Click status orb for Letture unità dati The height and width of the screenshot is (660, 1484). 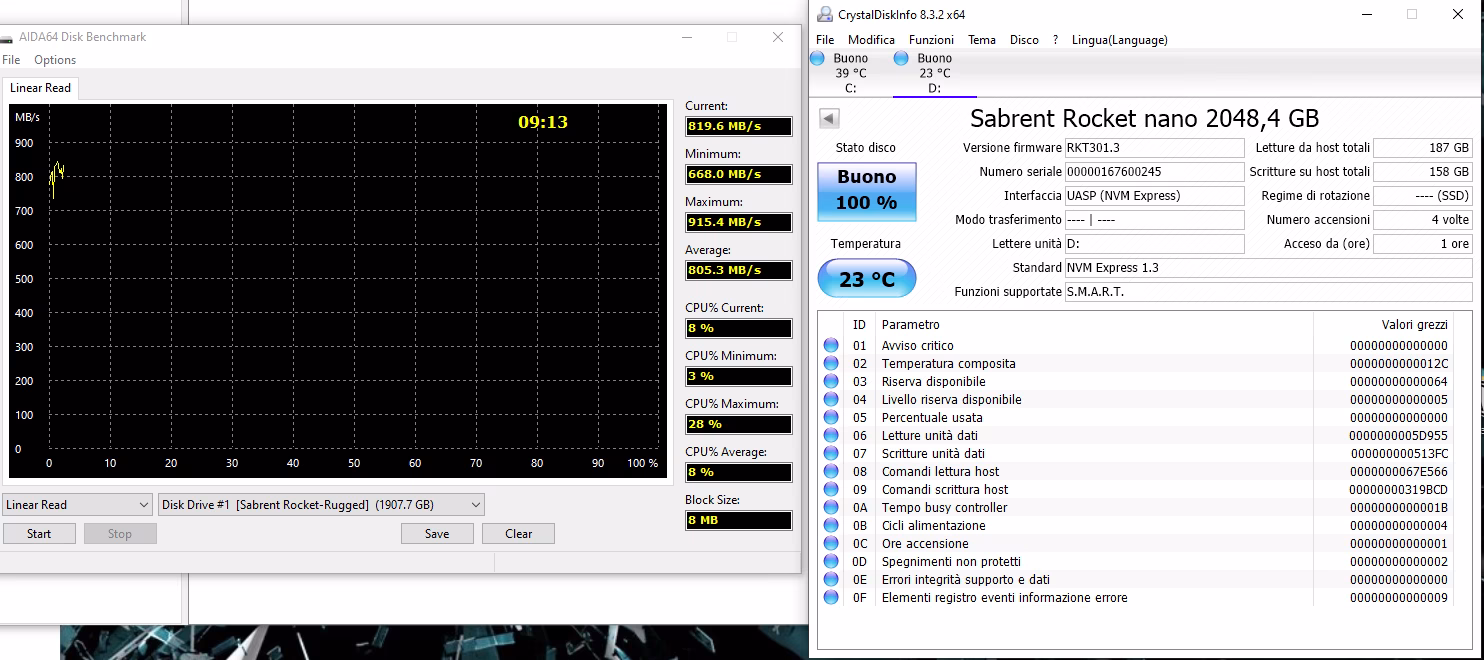click(831, 435)
